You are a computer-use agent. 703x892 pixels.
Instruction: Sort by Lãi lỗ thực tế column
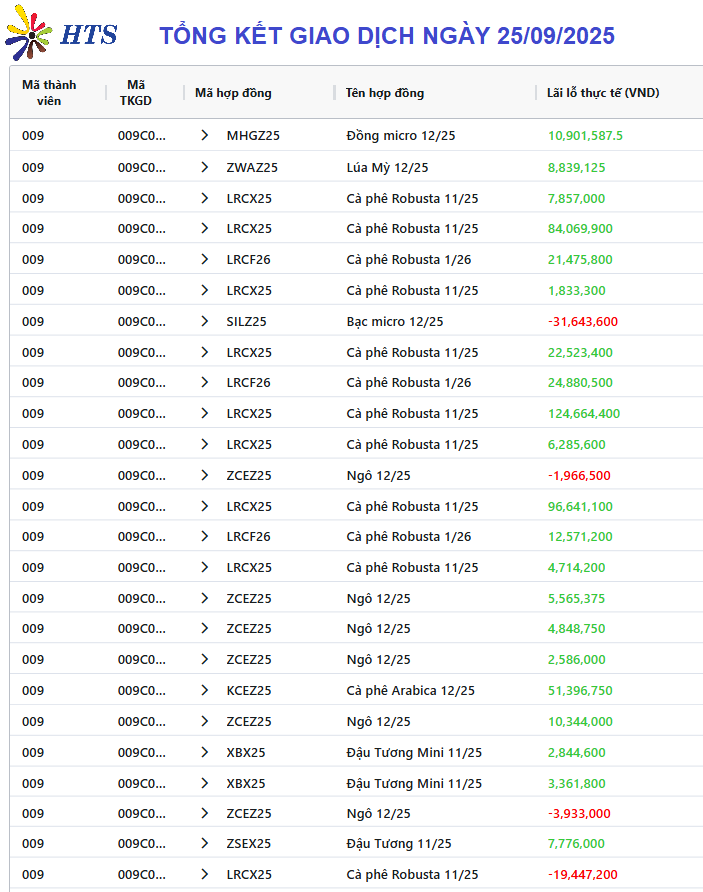click(603, 93)
